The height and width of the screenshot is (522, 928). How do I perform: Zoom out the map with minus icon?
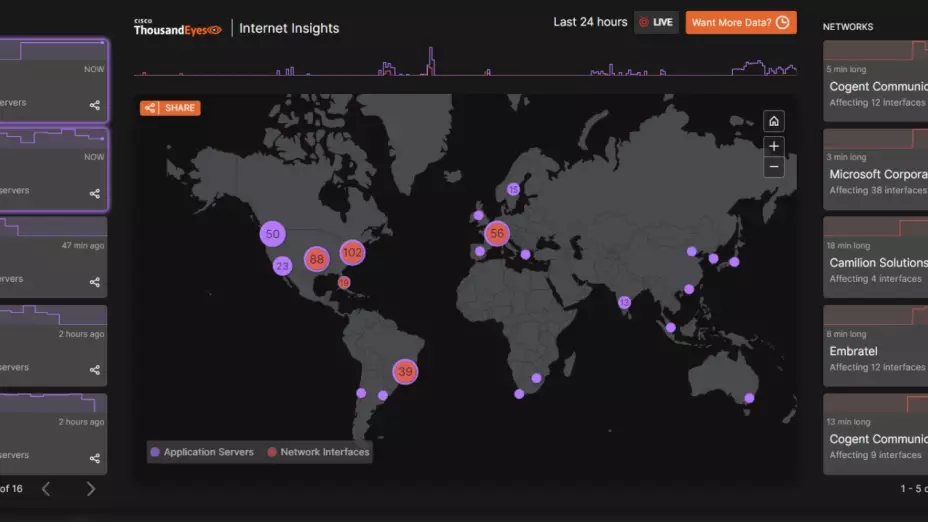774,167
